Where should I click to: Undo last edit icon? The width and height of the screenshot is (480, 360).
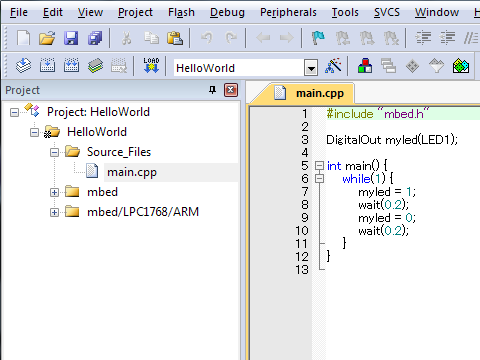tap(207, 38)
